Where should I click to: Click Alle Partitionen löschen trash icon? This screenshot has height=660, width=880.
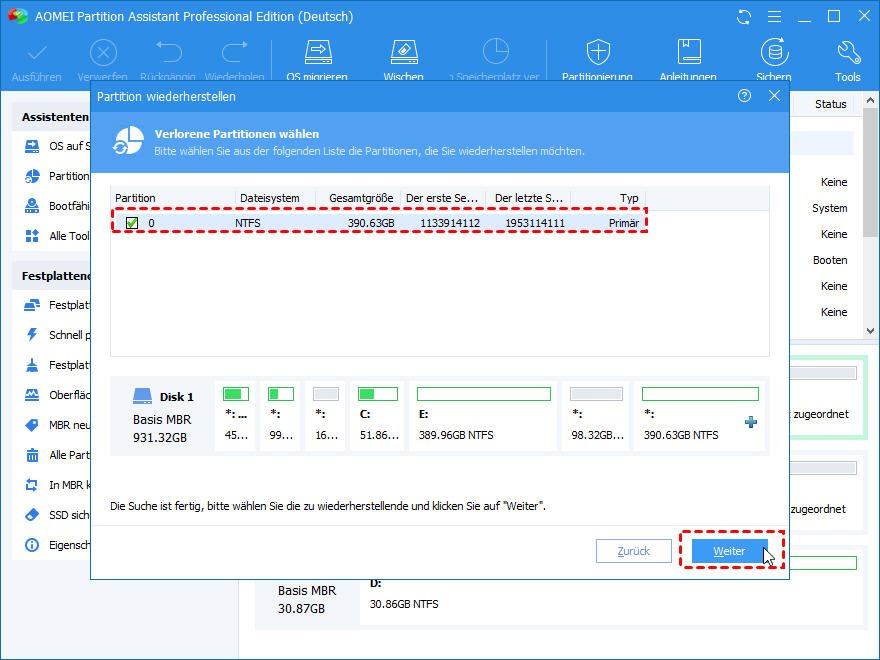click(32, 455)
